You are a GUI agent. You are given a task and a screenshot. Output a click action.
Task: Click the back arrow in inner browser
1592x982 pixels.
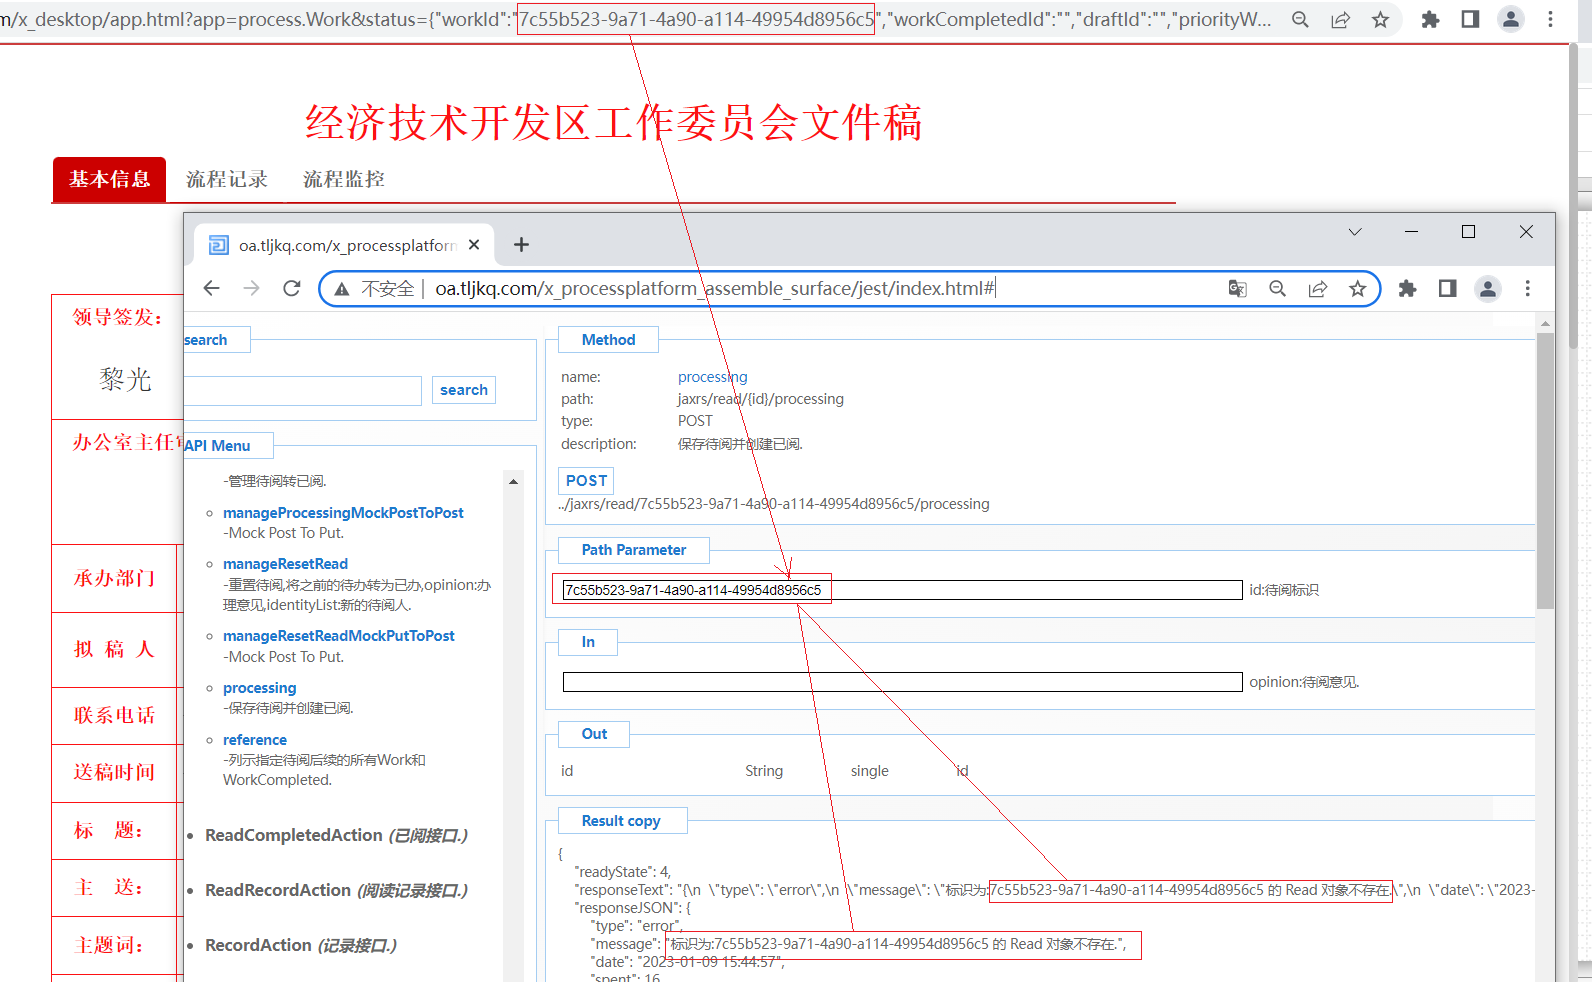[x=211, y=289]
